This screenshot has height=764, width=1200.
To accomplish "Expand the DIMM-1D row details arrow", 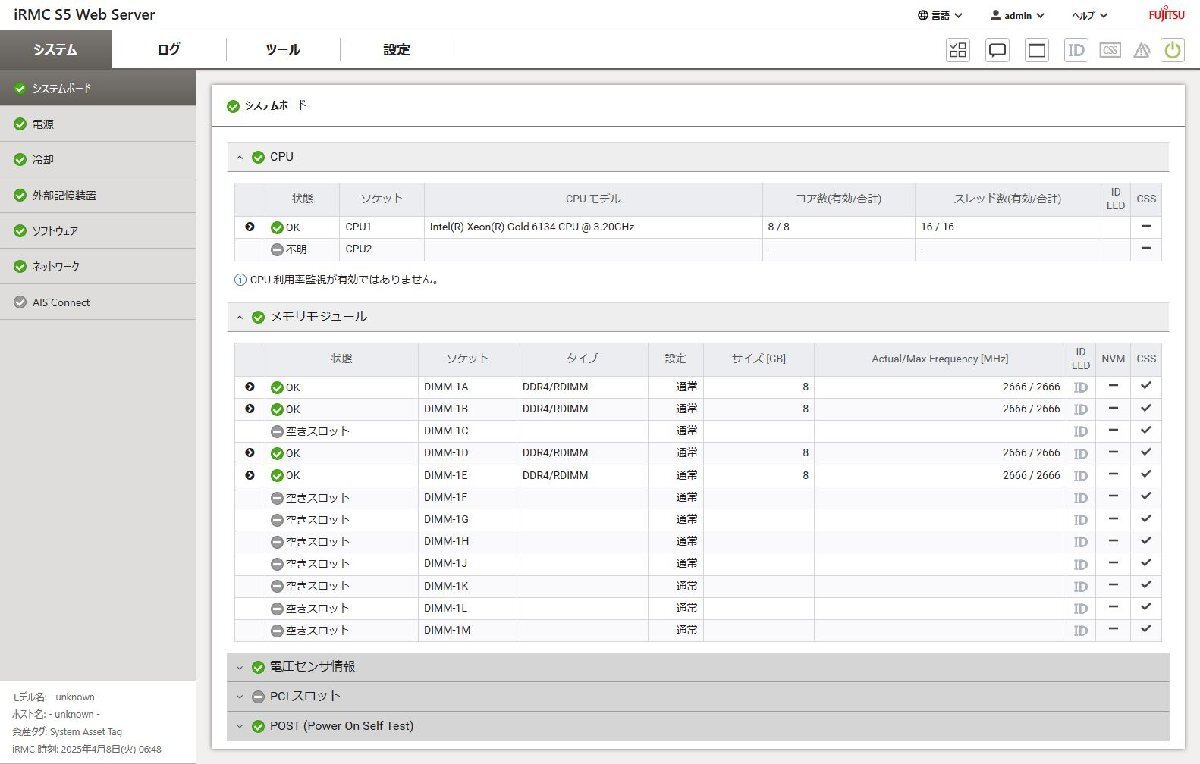I will [x=250, y=453].
